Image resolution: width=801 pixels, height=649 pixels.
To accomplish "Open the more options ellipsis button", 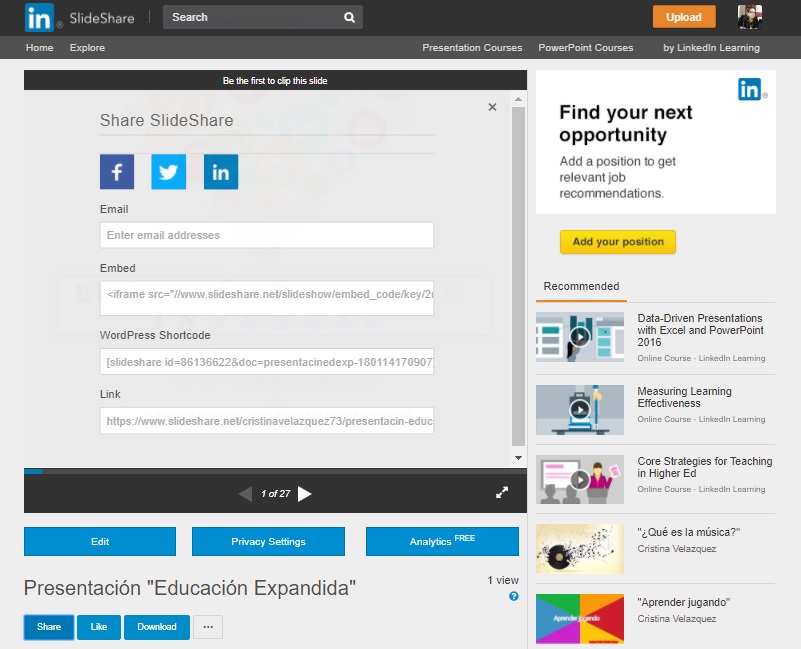I will 208,627.
